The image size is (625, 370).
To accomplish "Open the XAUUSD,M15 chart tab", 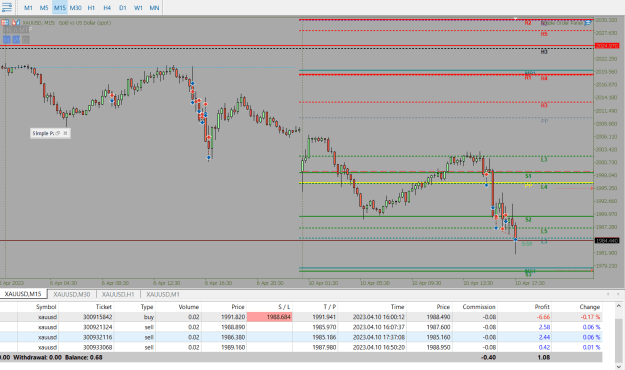I will pos(23,294).
